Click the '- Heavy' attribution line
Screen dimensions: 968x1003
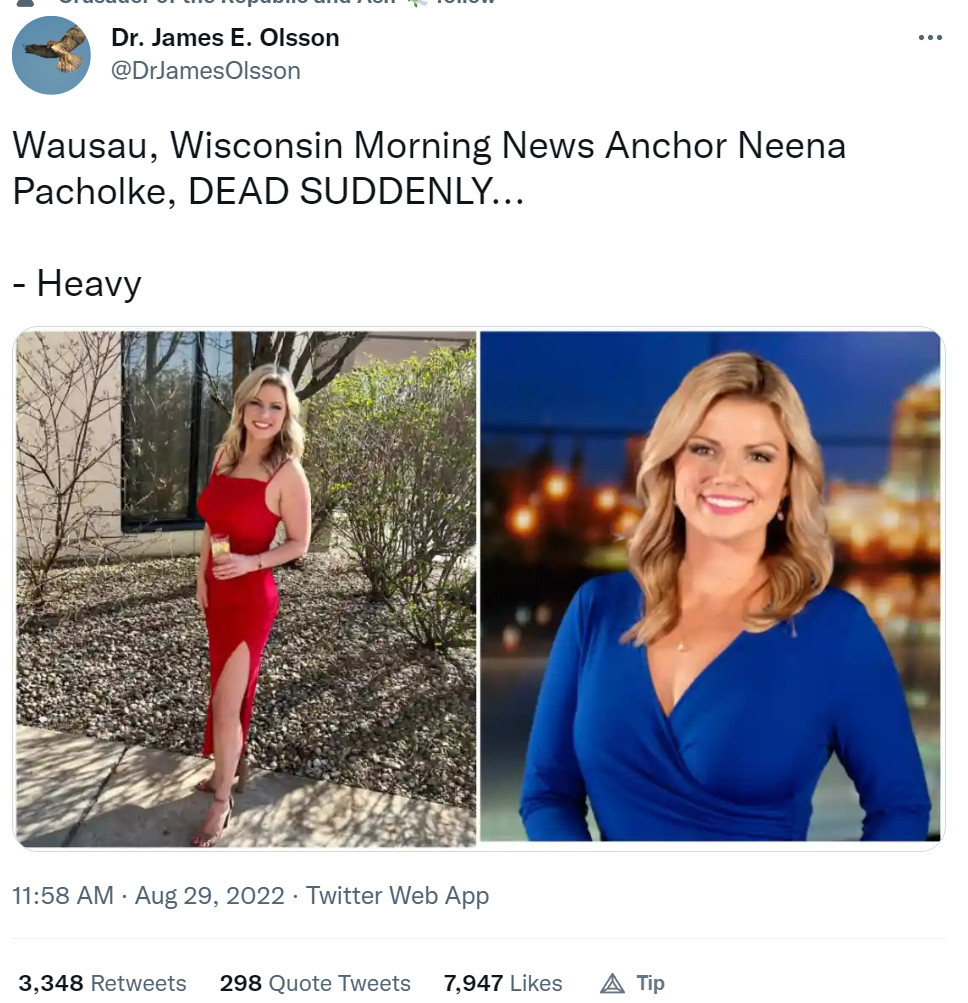click(77, 283)
